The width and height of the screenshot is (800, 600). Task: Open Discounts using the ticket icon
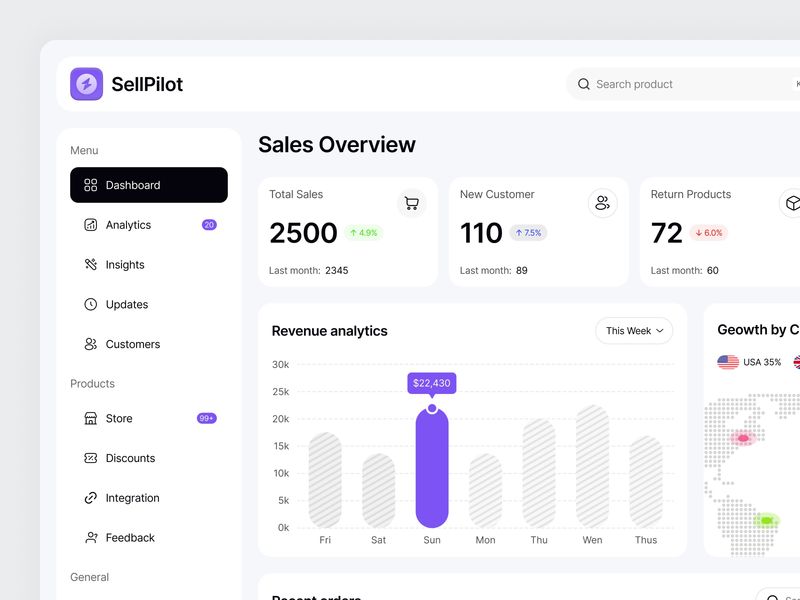[x=89, y=458]
